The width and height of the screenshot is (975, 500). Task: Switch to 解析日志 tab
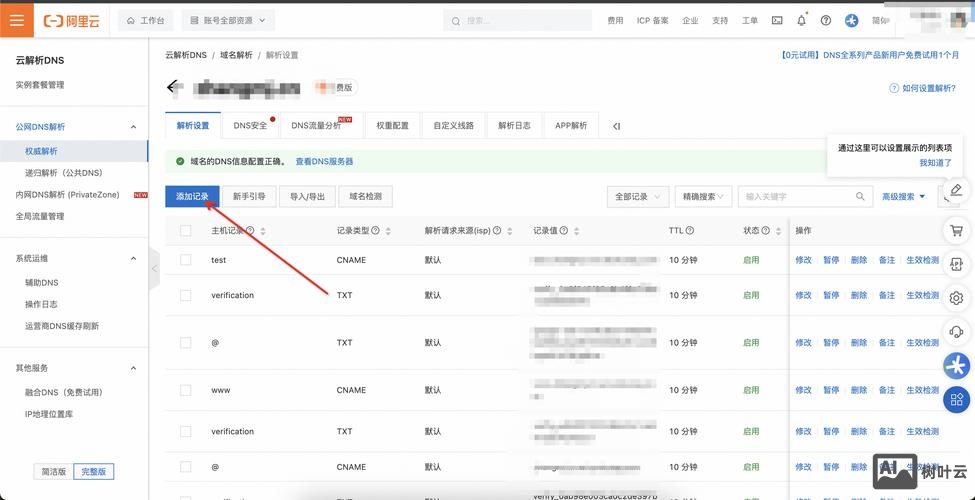(514, 126)
